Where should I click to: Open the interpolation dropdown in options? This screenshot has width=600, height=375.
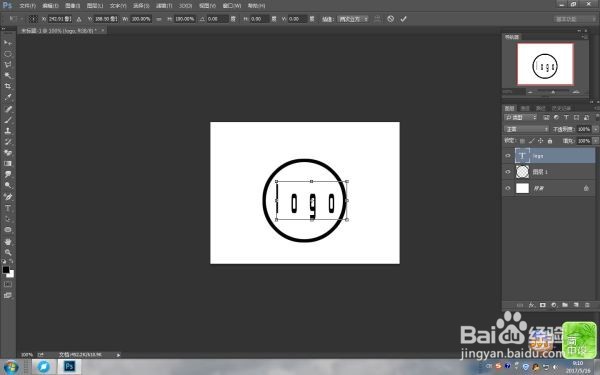353,19
